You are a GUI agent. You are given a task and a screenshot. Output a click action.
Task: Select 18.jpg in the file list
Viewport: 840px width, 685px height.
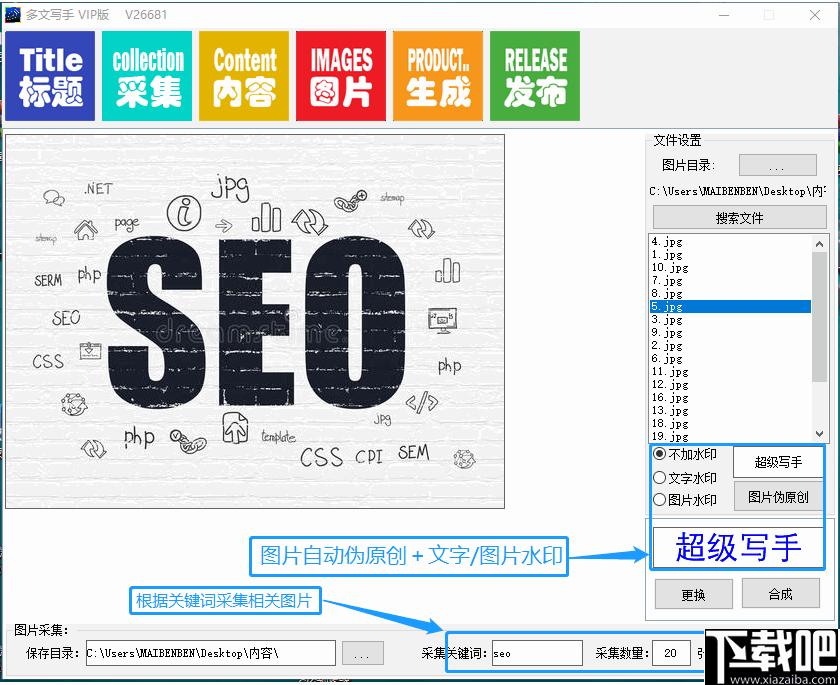click(730, 424)
